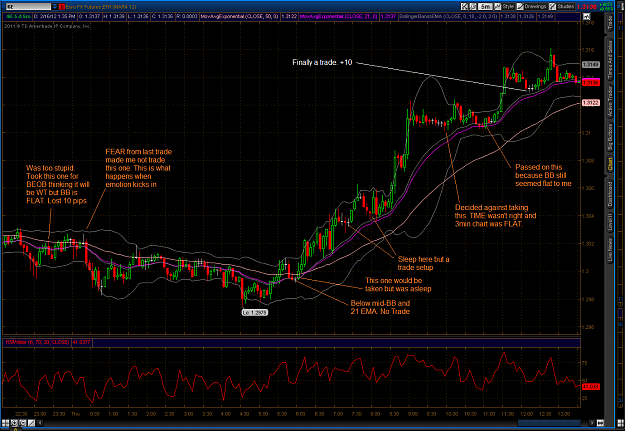Click the 'FEAR from last trade' annotation
This screenshot has height=431, width=625.
click(x=138, y=168)
